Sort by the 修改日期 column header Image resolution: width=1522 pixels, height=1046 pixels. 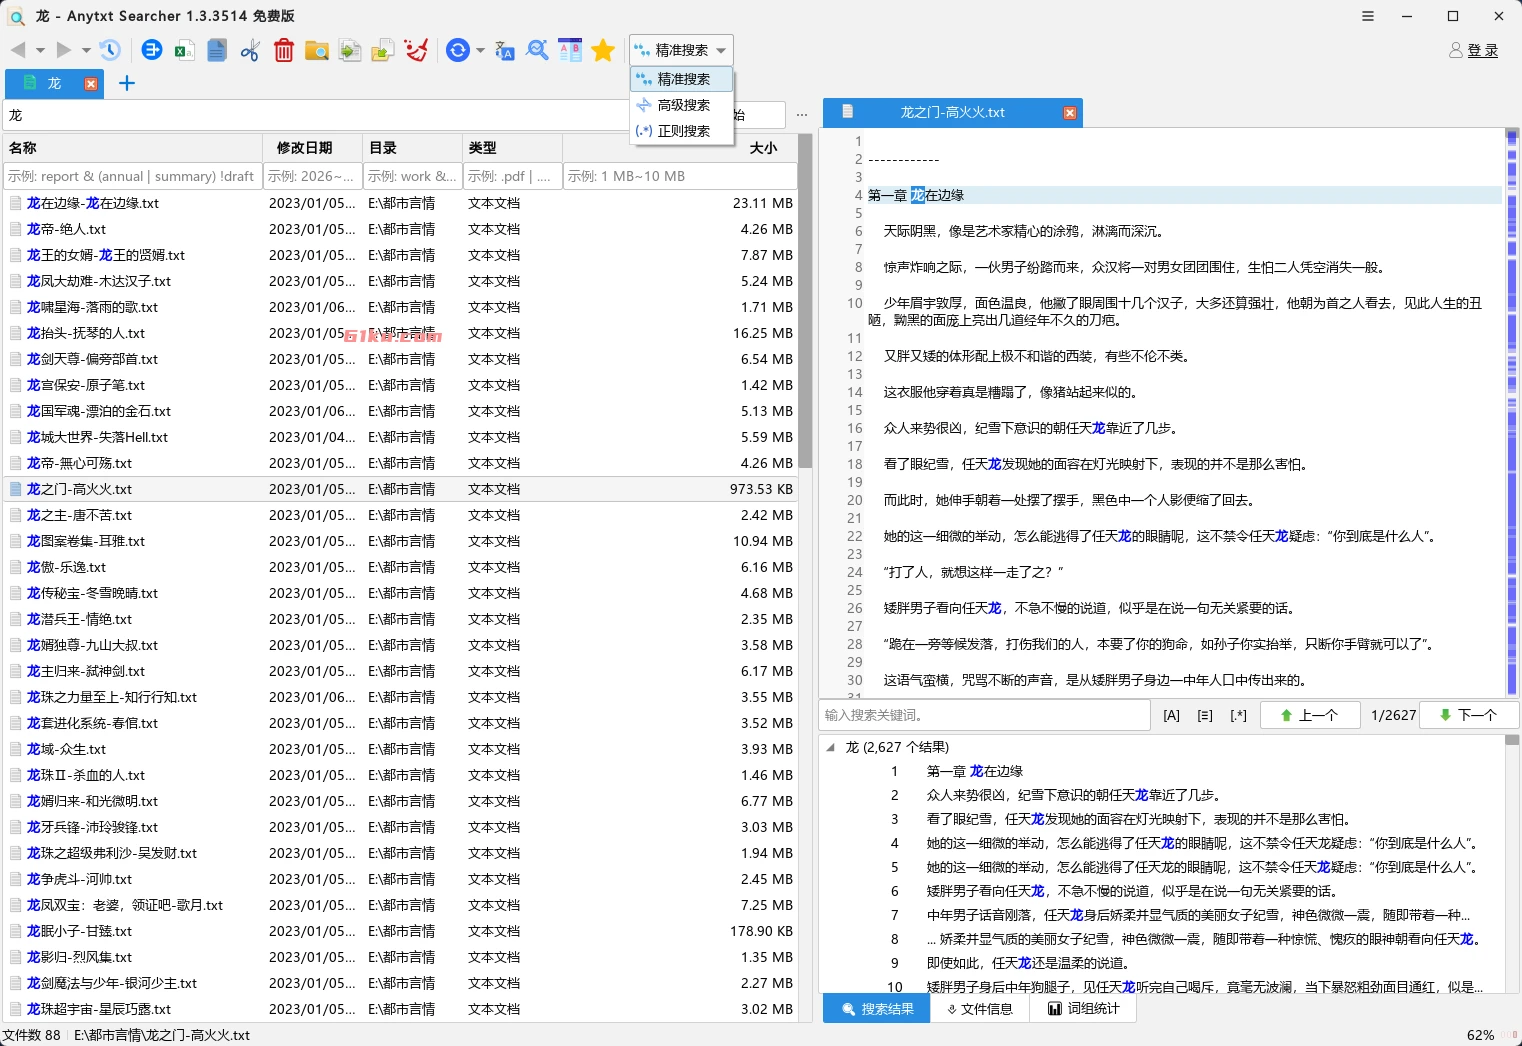313,147
